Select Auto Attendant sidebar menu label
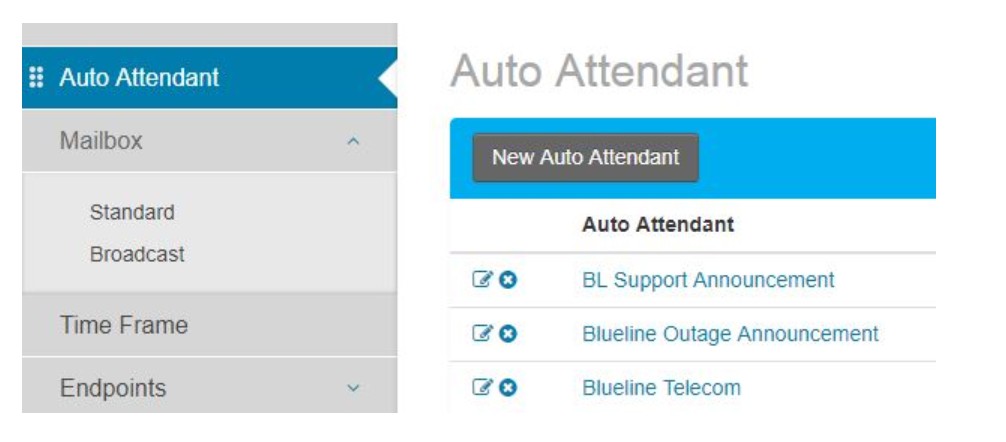 point(139,78)
